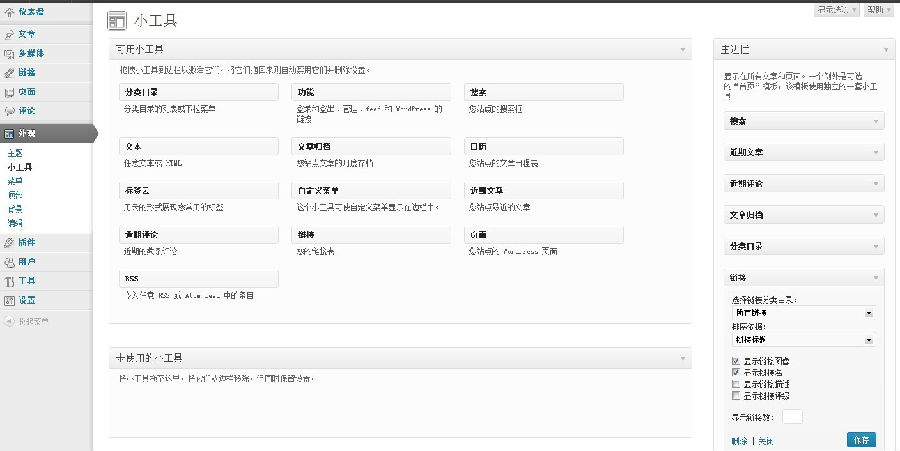Click the Settings (设置) icon in sidebar

click(9, 300)
